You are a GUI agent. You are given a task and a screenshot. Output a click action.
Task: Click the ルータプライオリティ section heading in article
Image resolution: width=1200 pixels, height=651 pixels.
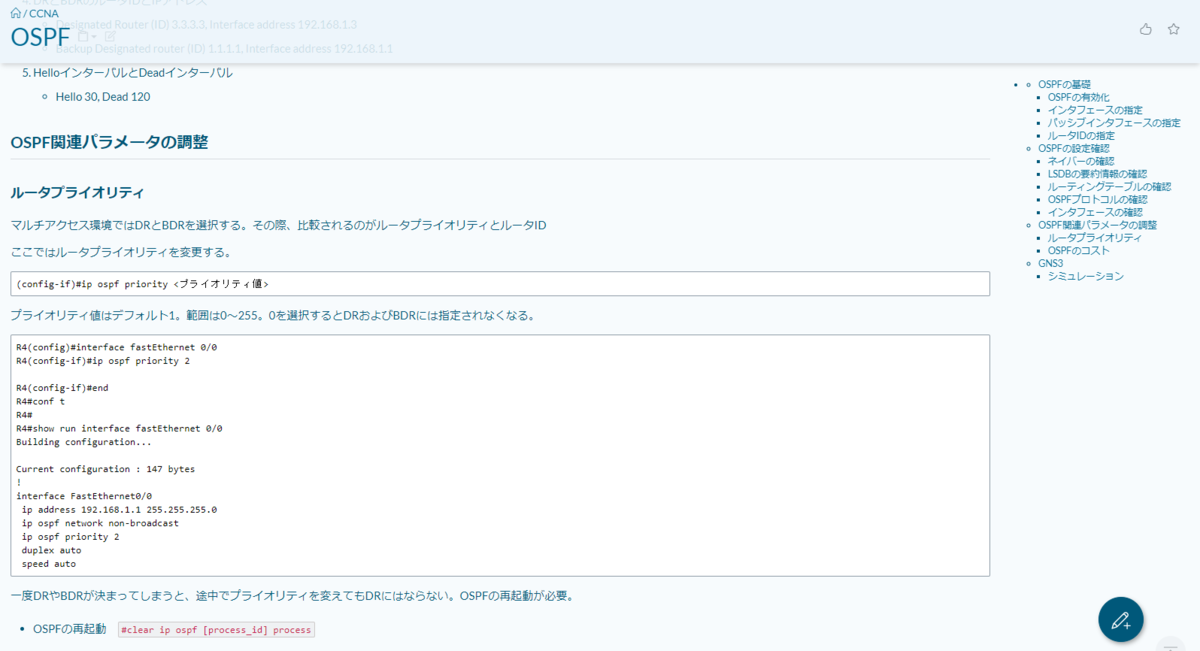click(77, 193)
